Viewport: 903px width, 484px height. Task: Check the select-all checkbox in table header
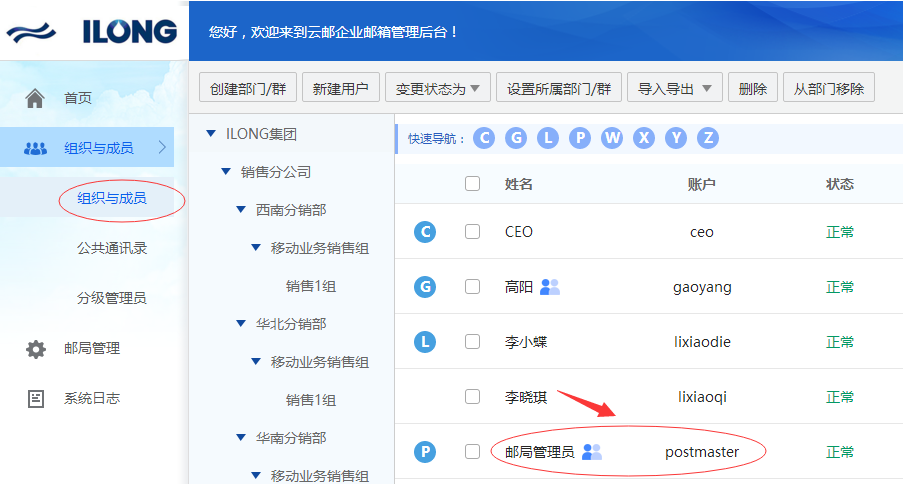click(473, 184)
